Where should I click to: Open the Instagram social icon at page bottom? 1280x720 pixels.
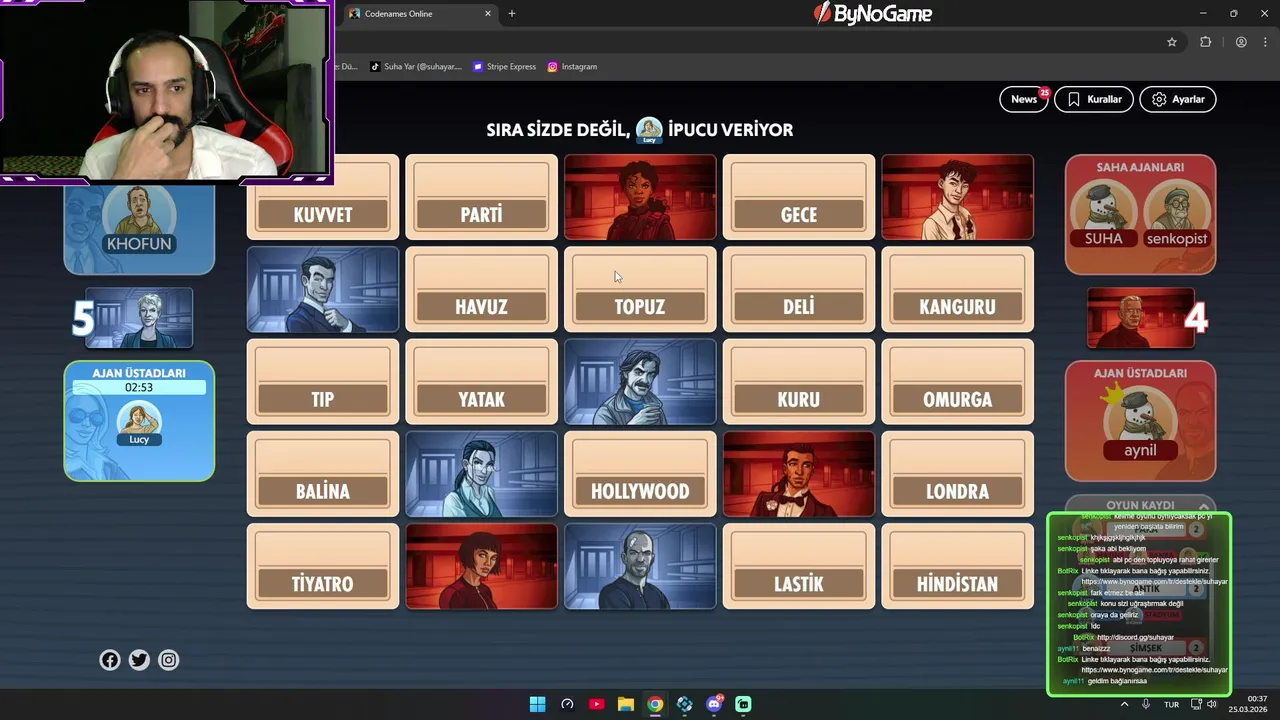169,660
